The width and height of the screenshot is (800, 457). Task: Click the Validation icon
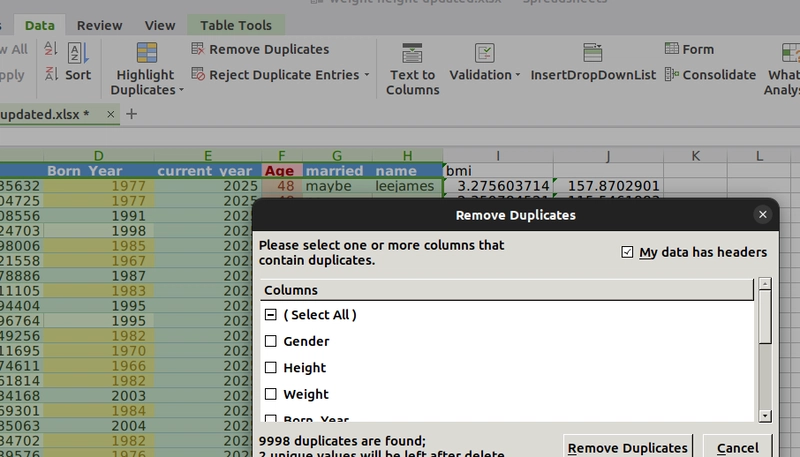(x=484, y=53)
